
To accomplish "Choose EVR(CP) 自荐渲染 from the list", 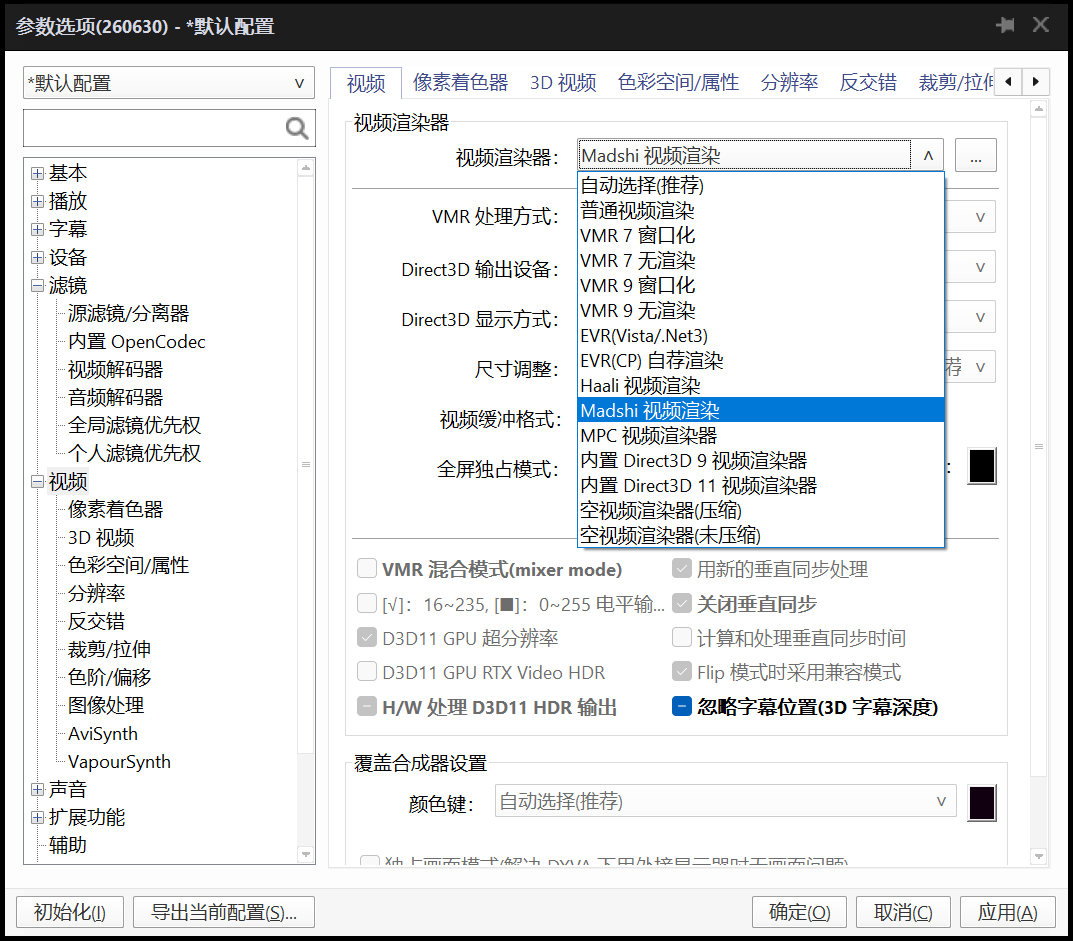I will [761, 361].
